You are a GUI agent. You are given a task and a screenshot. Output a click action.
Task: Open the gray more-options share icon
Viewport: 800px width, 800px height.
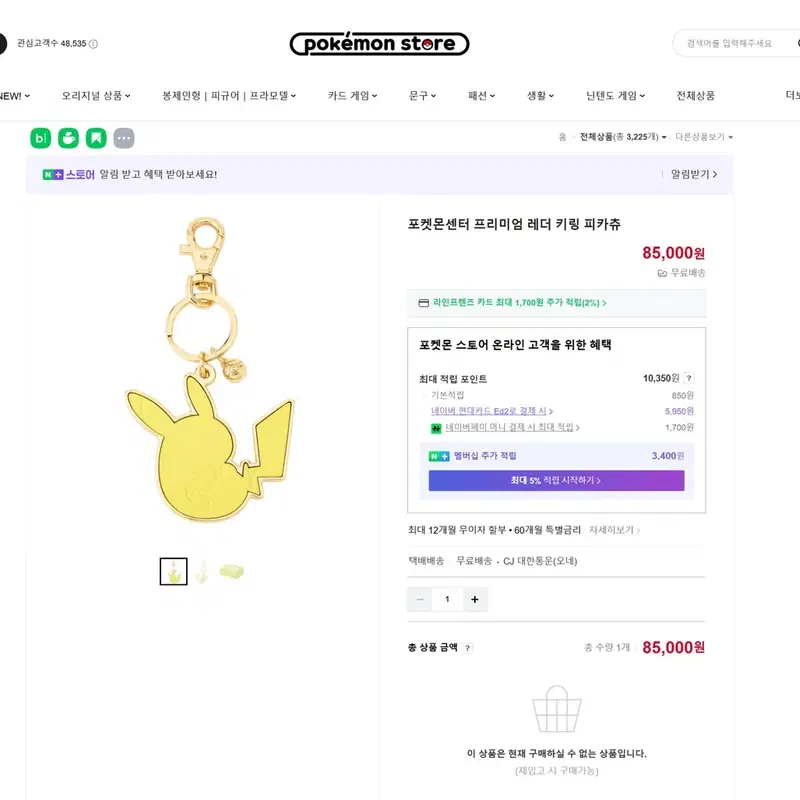[124, 138]
